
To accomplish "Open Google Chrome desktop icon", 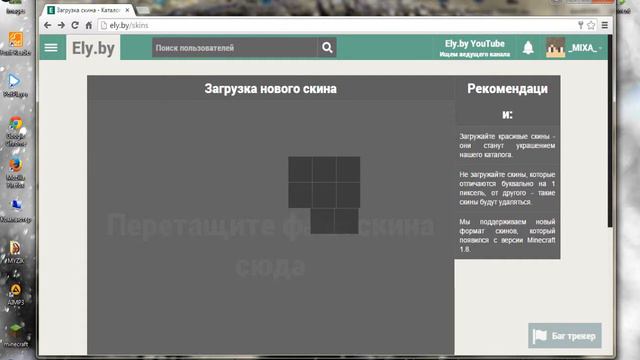I will 16,131.
